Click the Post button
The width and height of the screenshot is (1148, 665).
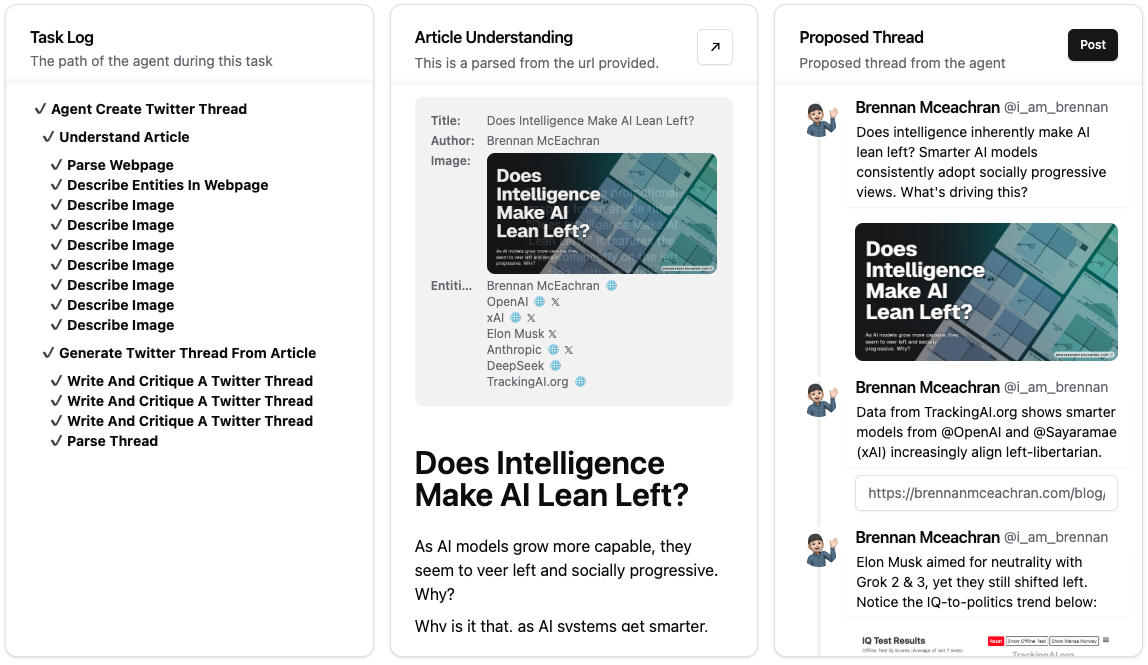1093,45
